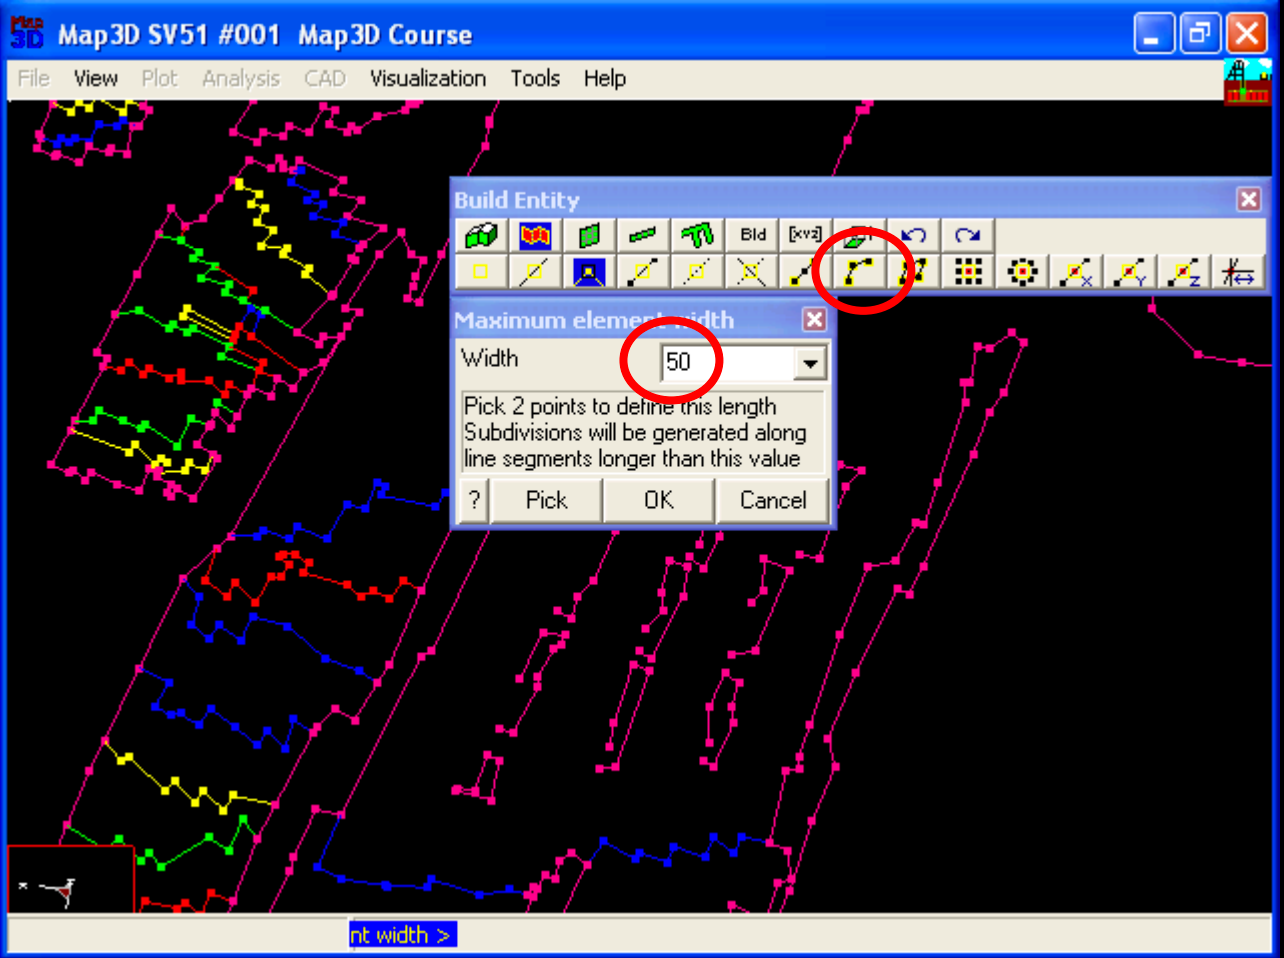Click the closed polygon tool icon
1284x958 pixels.
tap(913, 271)
